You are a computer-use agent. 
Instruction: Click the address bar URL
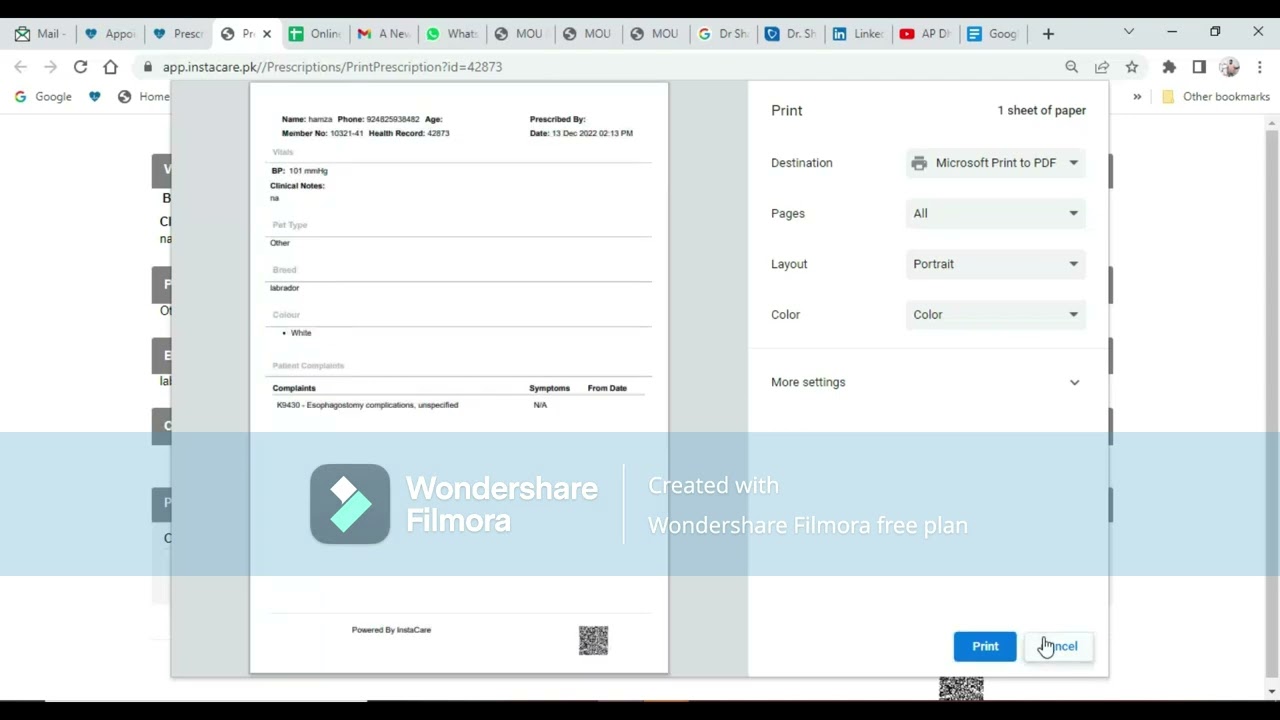click(332, 67)
